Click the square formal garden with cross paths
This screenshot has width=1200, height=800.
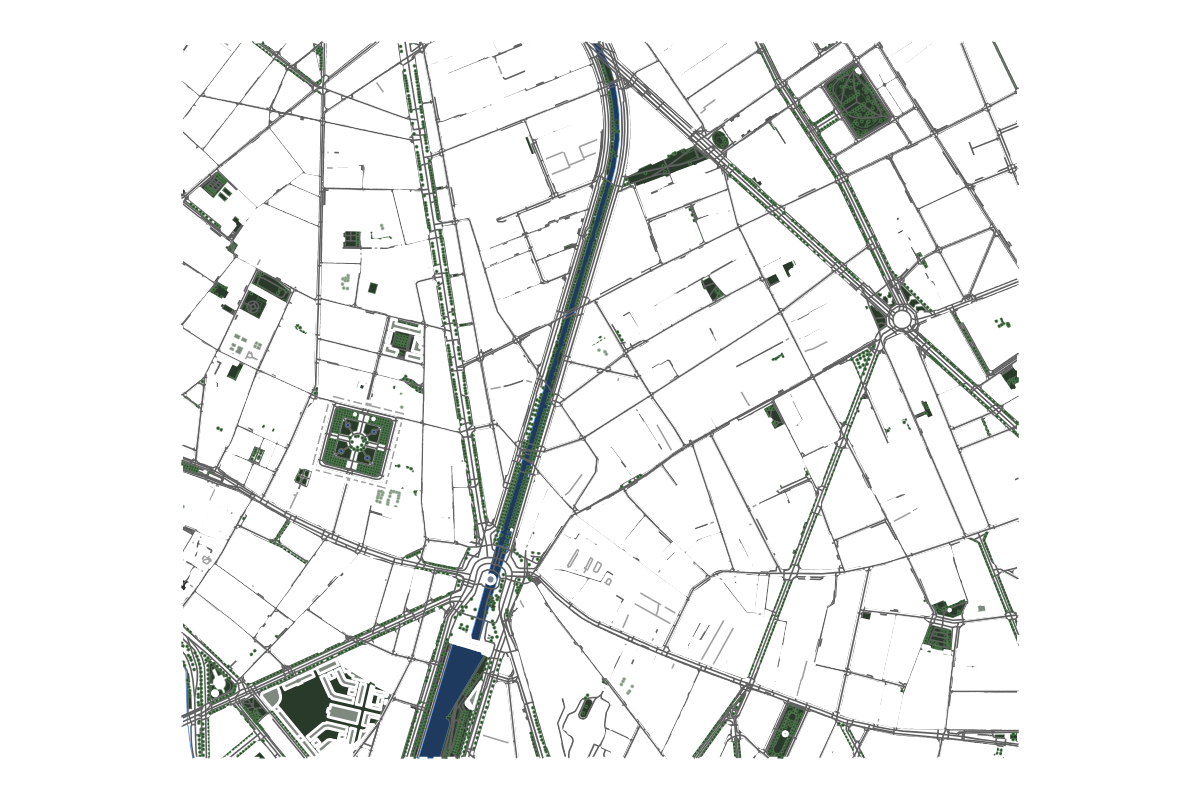(357, 441)
